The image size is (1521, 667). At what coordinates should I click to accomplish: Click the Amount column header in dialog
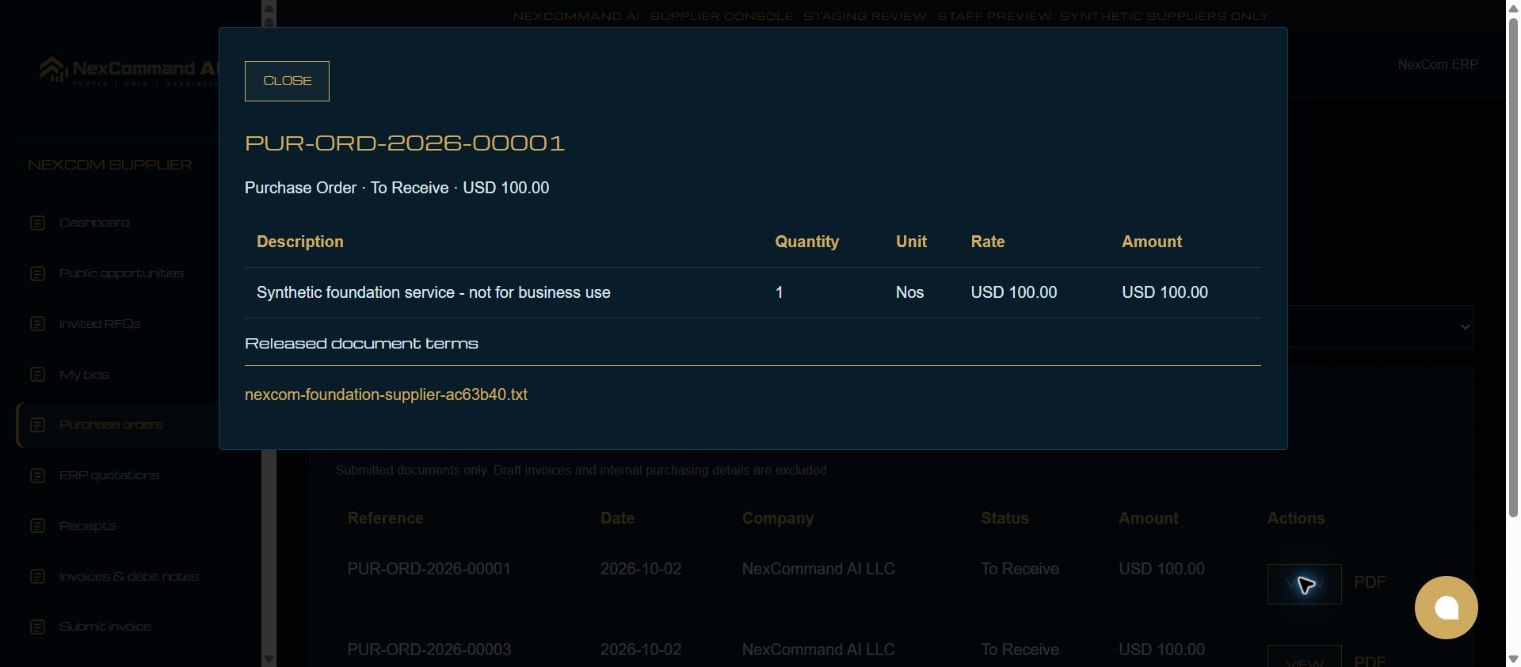tap(1152, 241)
